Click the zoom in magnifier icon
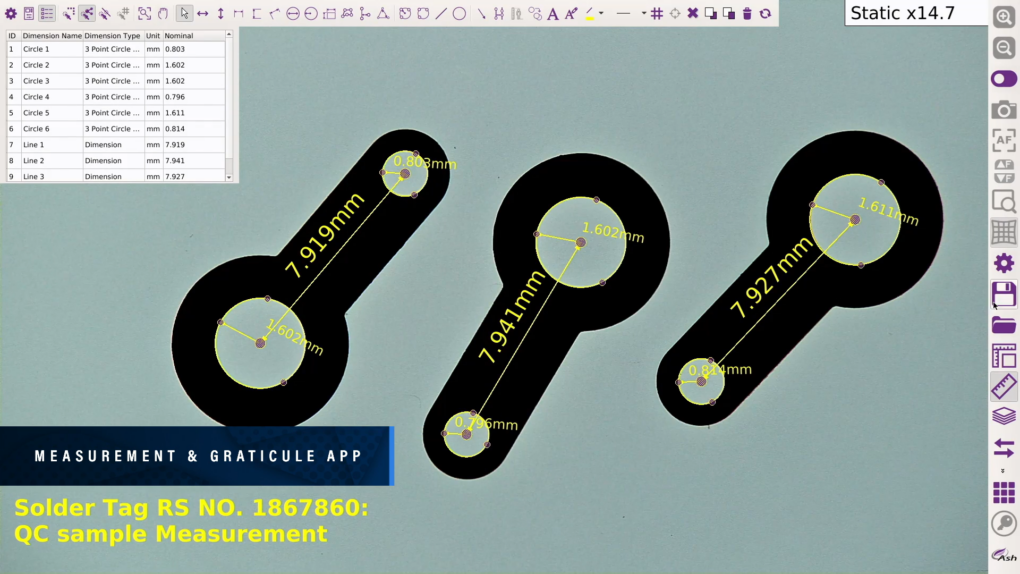This screenshot has width=1020, height=574. coord(1003,17)
